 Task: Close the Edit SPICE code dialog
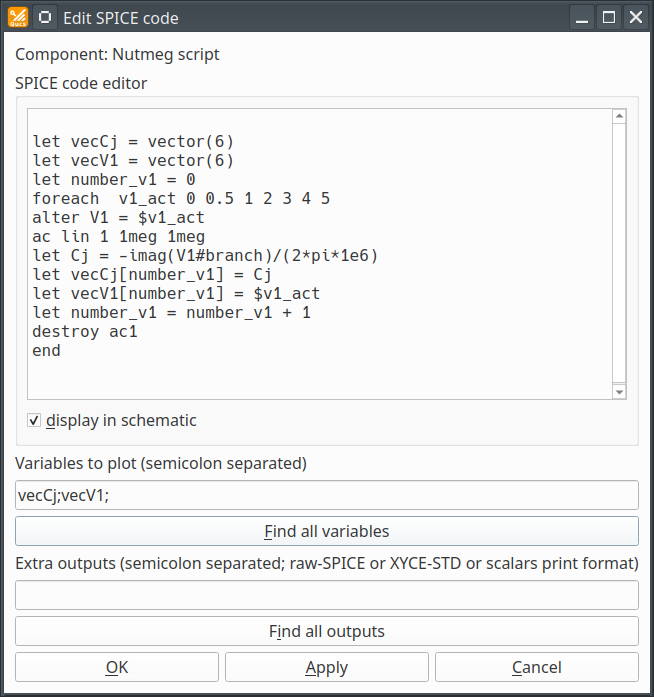click(x=635, y=17)
